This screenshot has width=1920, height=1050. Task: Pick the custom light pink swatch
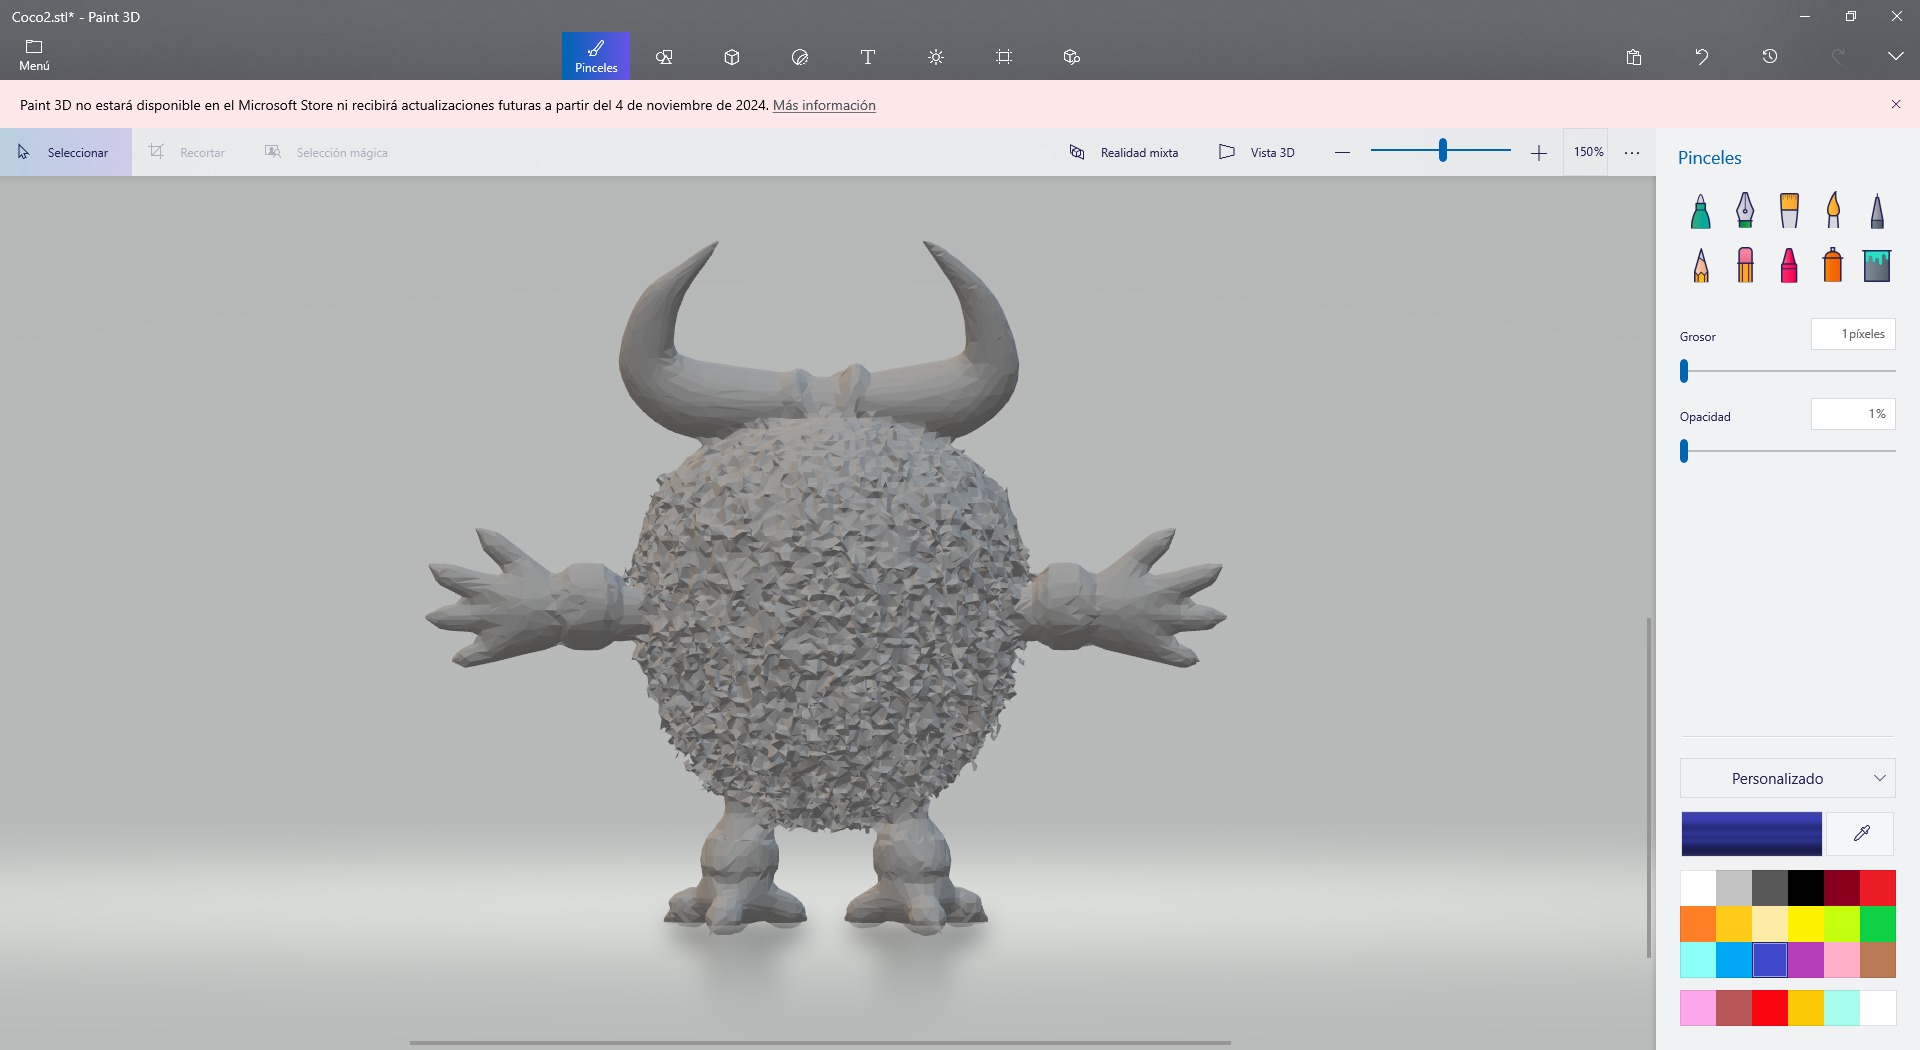tap(1698, 1008)
